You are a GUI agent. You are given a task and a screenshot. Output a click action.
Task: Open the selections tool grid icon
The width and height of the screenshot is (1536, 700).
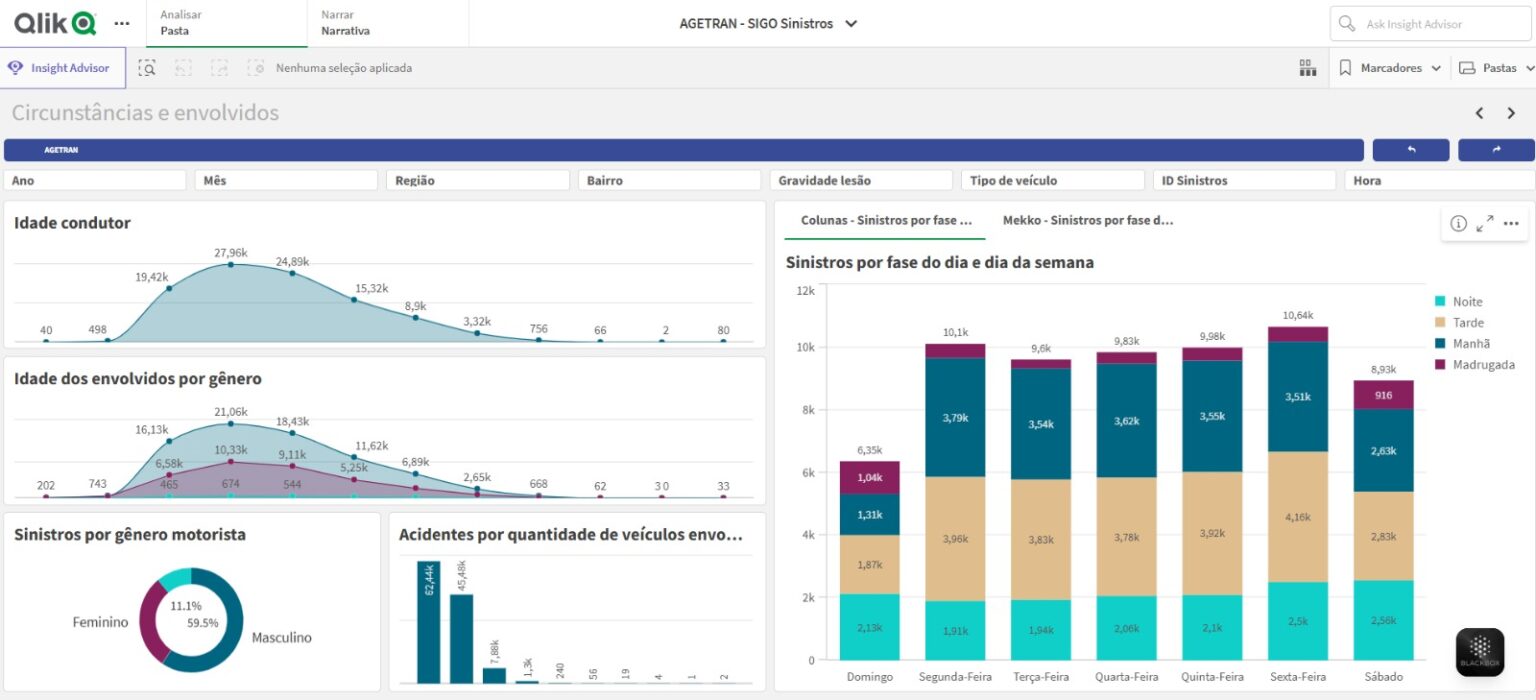pos(1307,68)
